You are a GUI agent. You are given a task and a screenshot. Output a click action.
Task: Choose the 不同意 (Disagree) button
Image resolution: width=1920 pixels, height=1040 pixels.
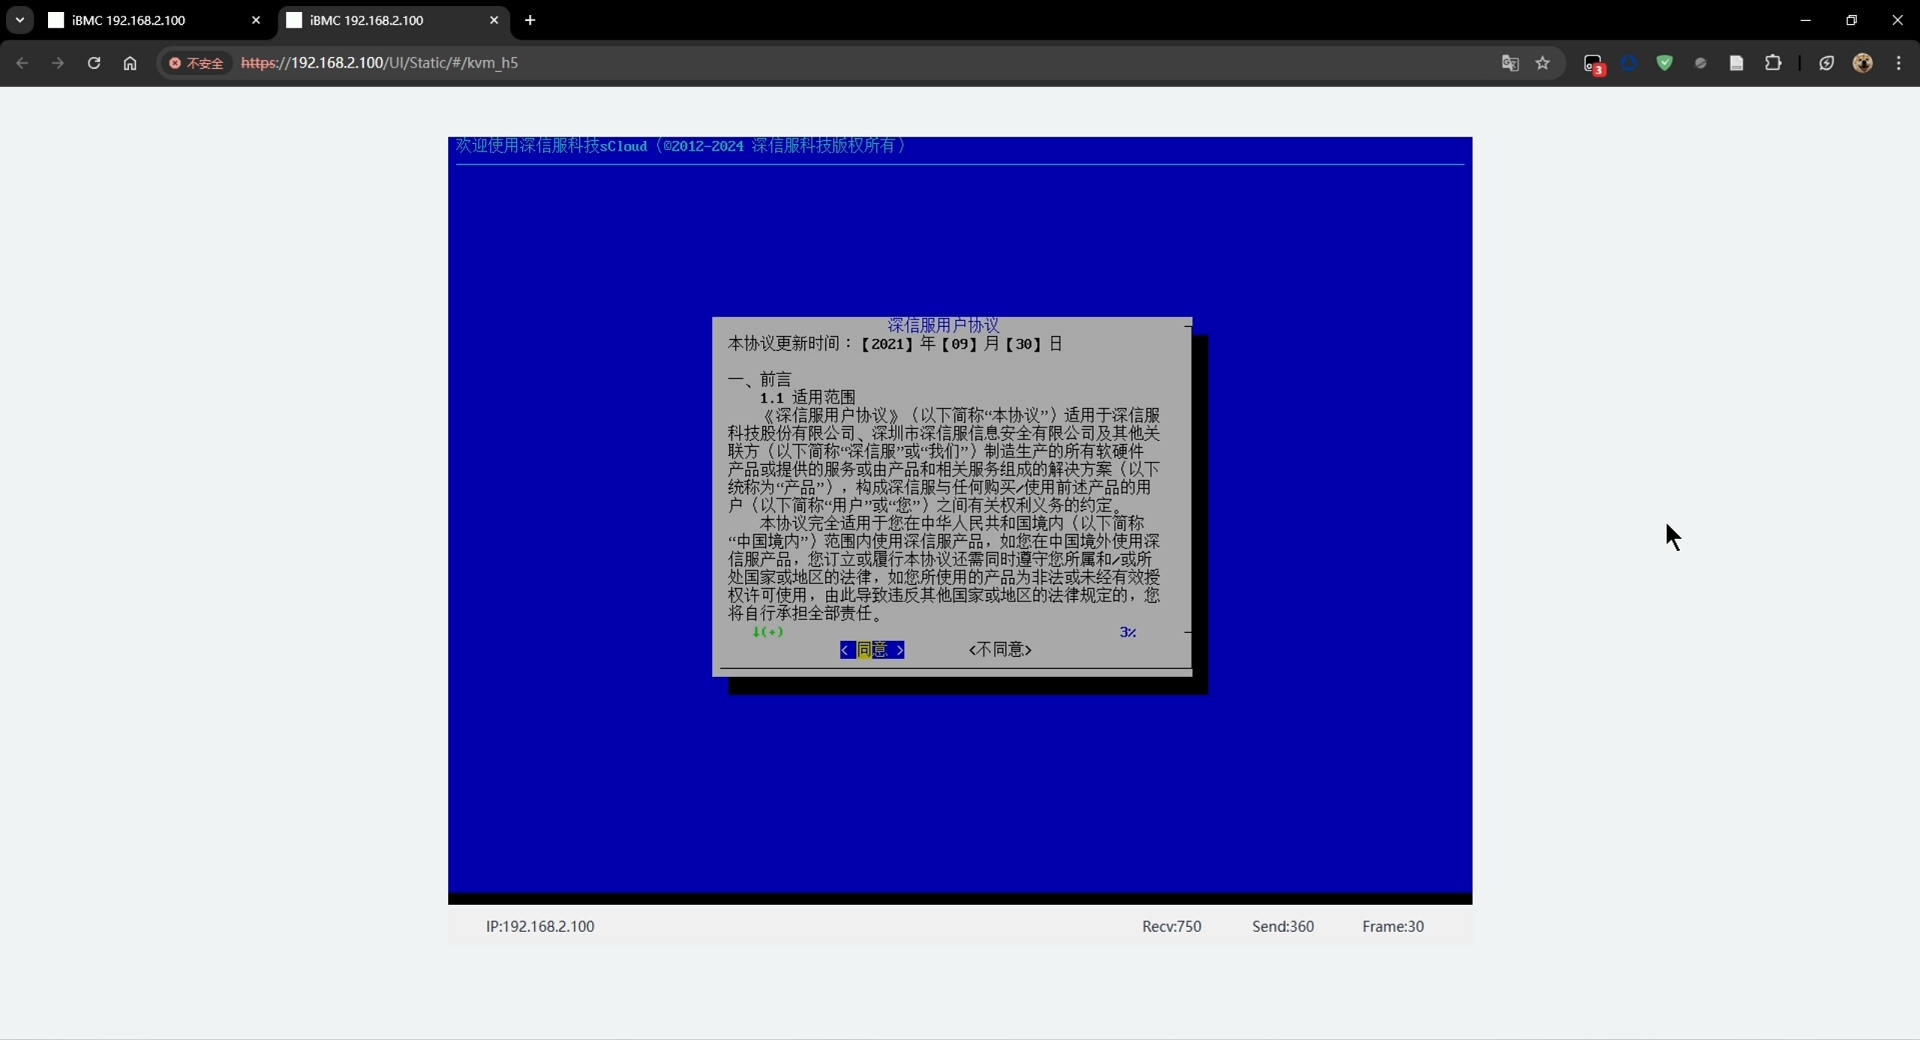point(1000,650)
